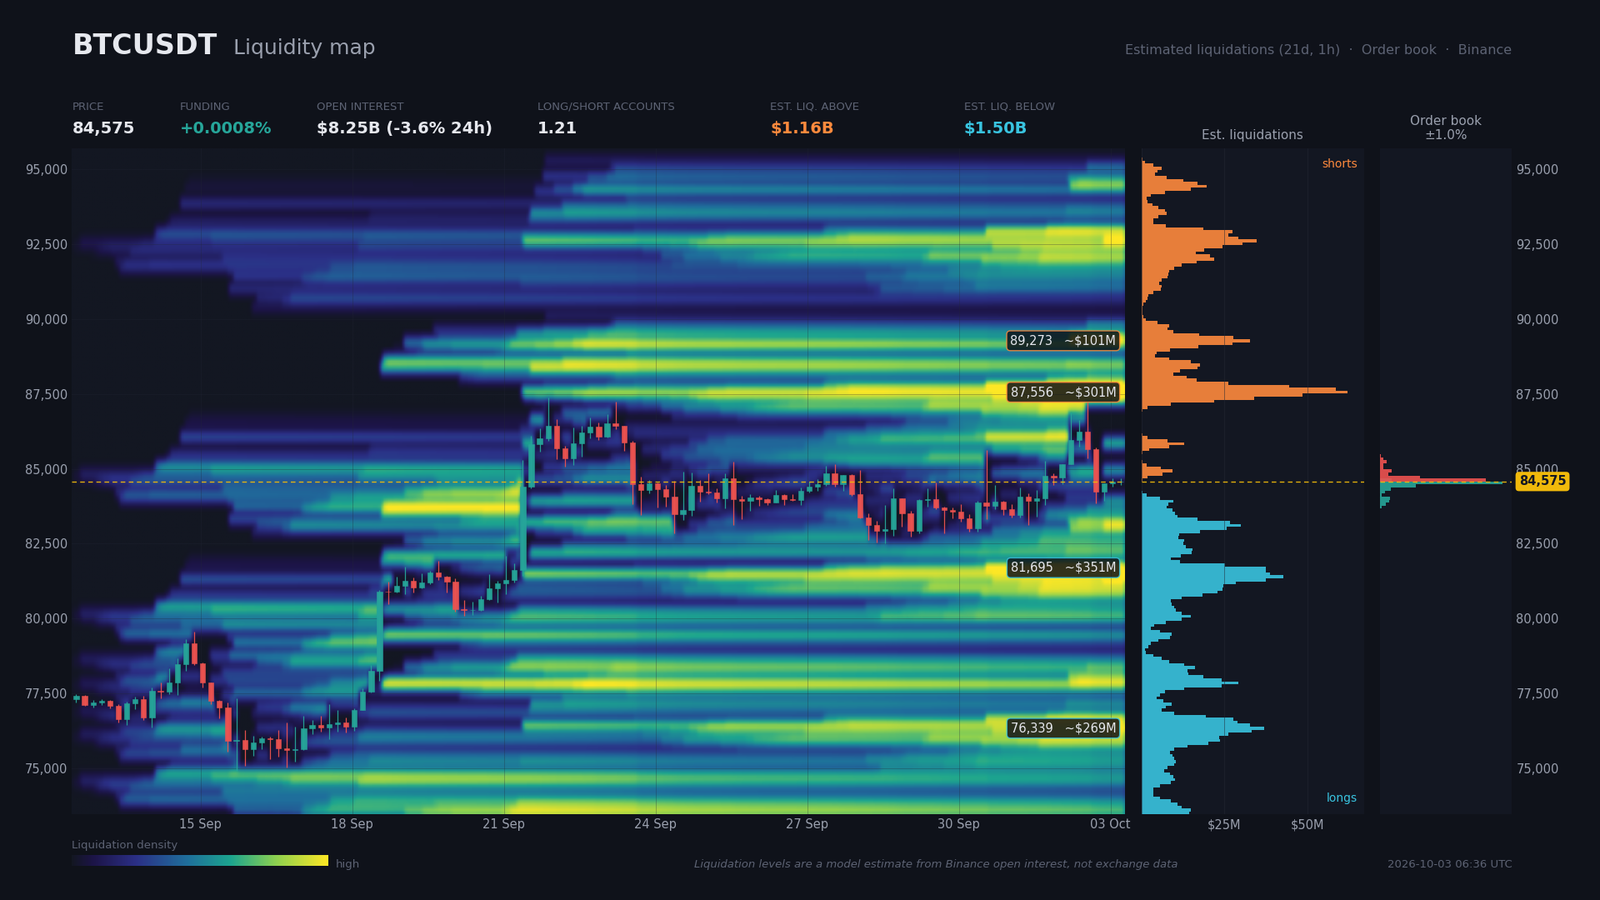Click the liquidation density color gradient bar
Screen dimensions: 1600x900
click(x=200, y=860)
